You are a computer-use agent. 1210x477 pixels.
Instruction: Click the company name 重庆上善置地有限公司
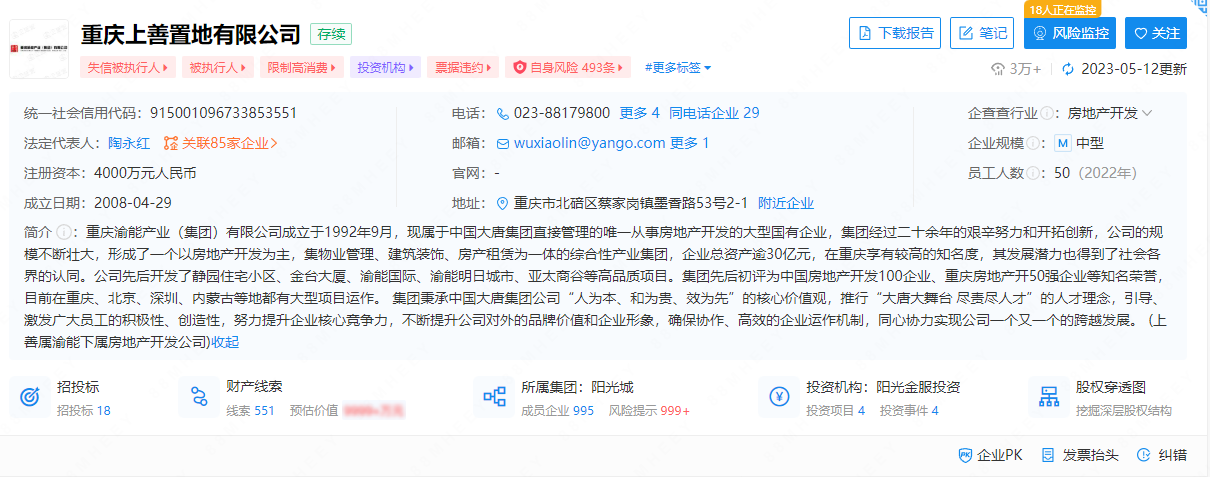click(x=190, y=34)
